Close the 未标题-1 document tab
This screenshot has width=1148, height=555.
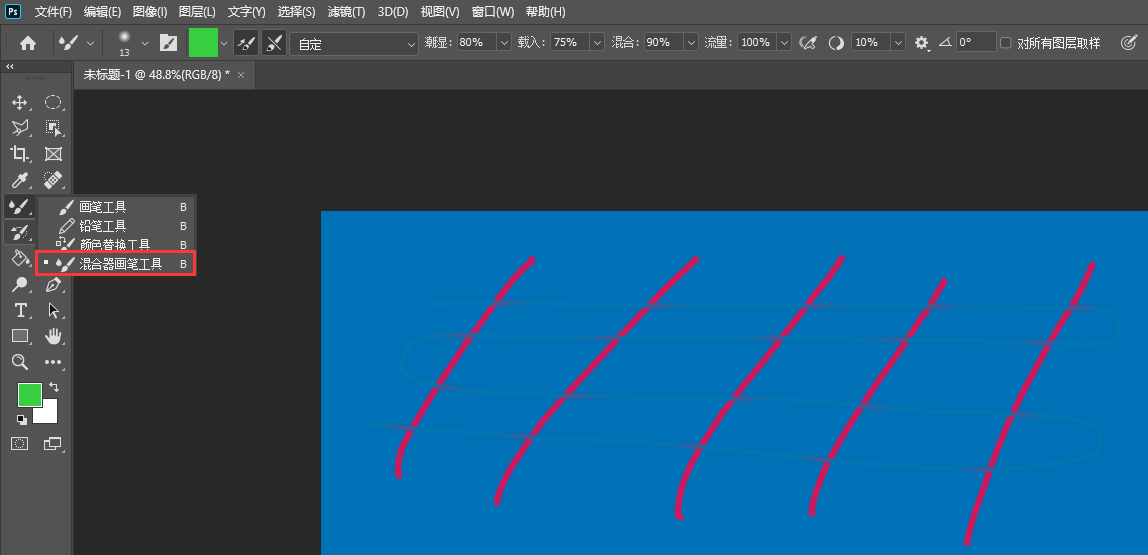[241, 75]
